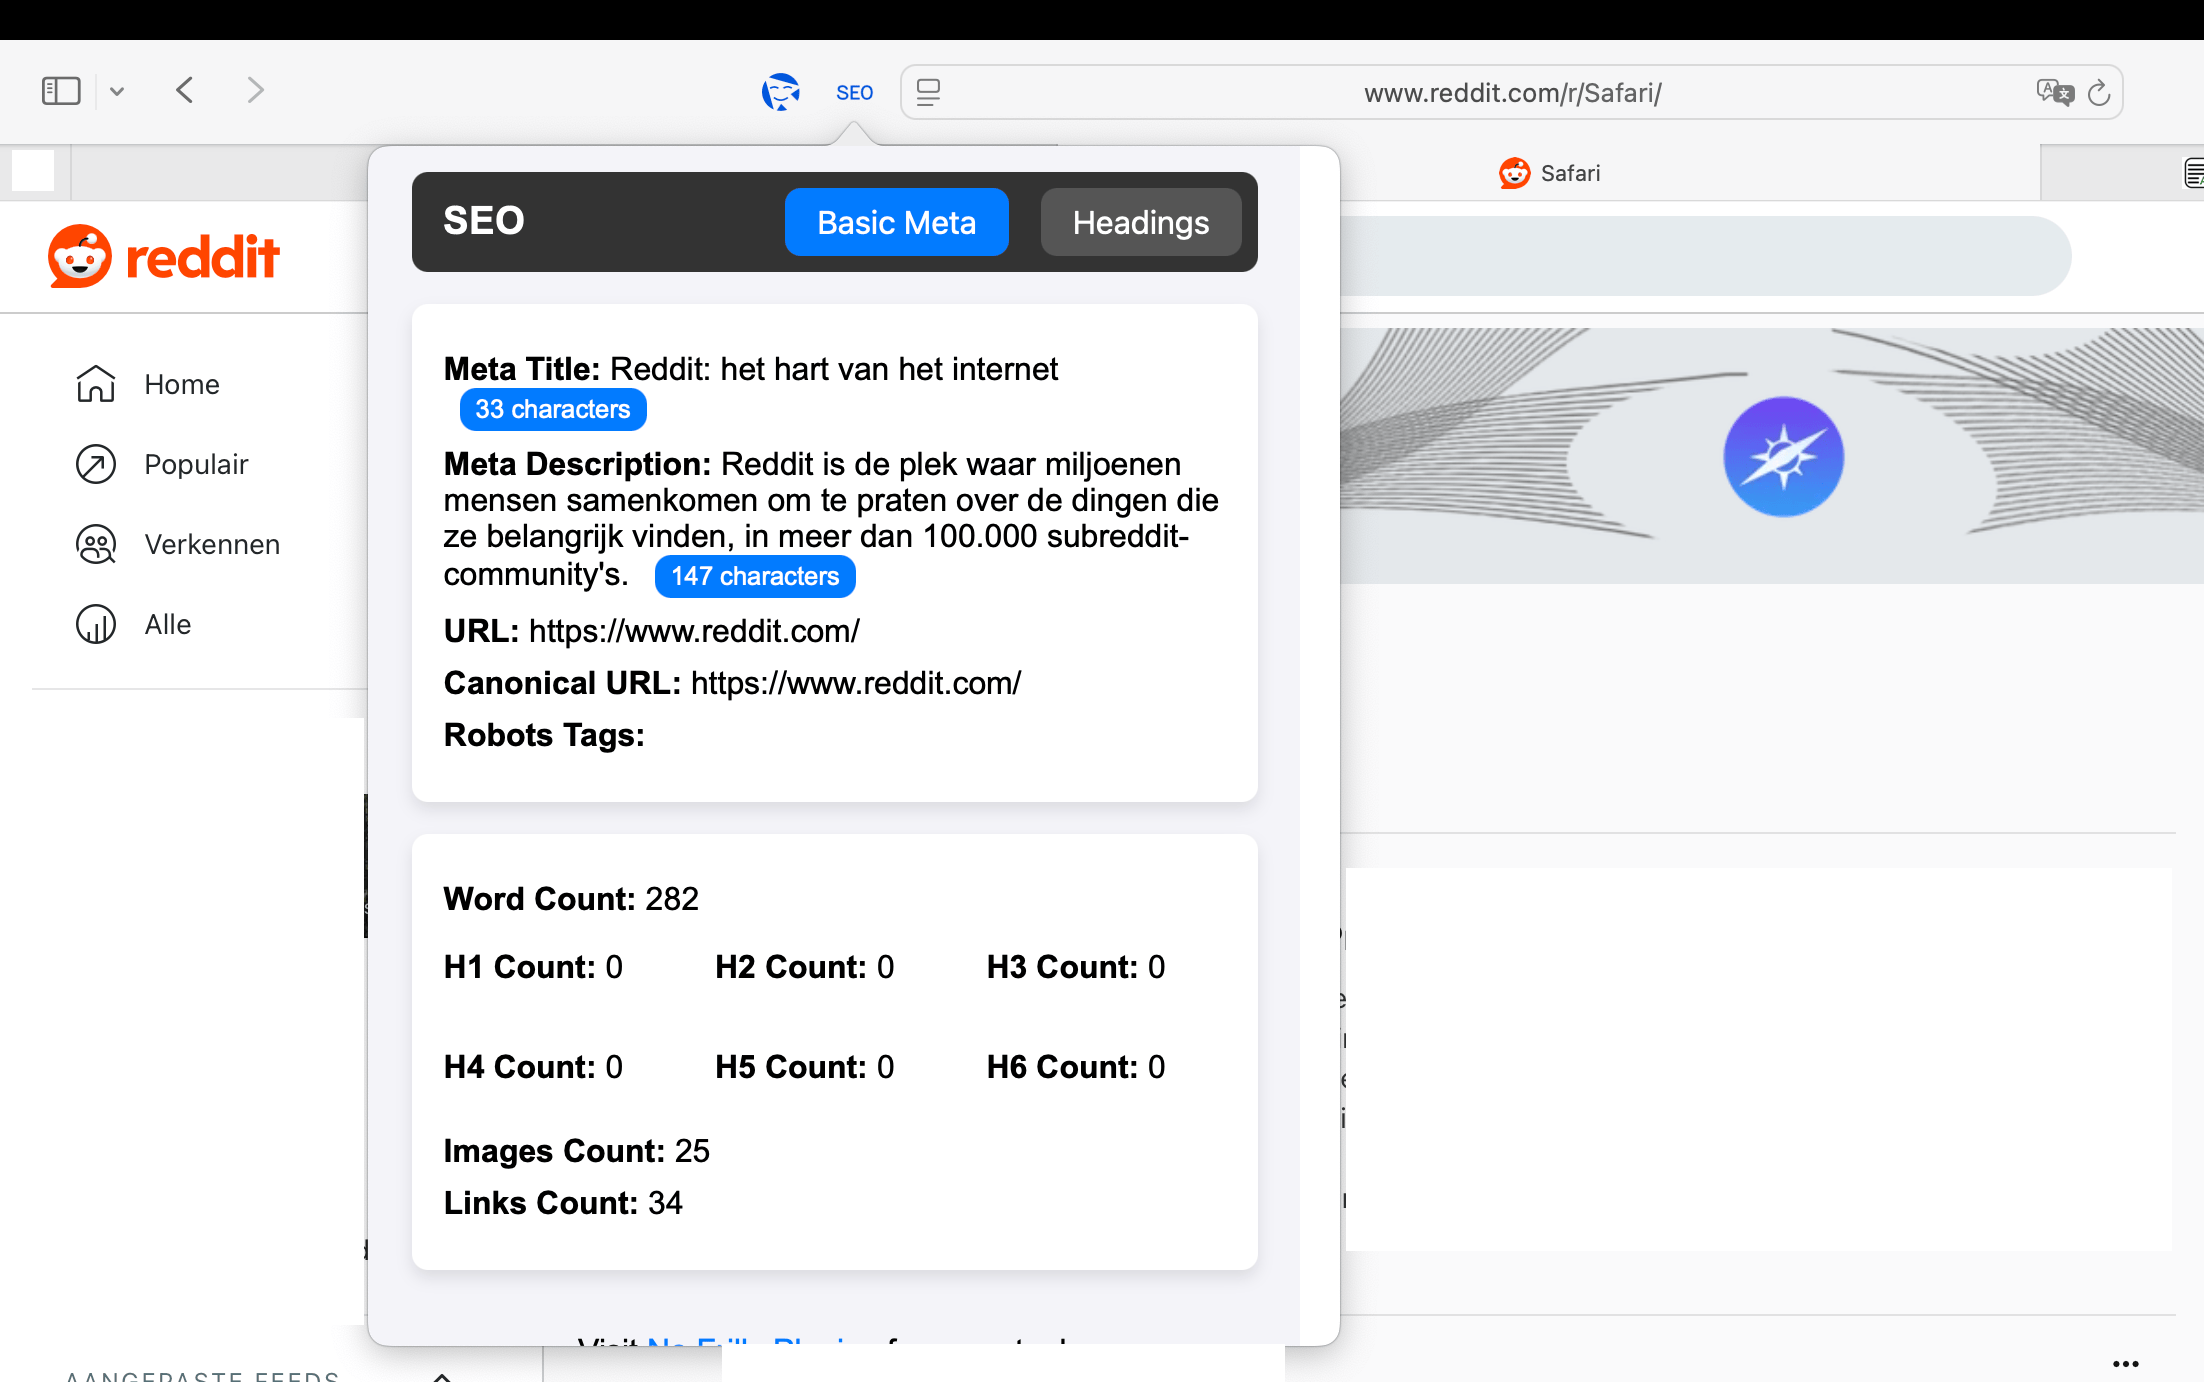
Task: Click the Verkennen community icon
Action: [x=96, y=544]
